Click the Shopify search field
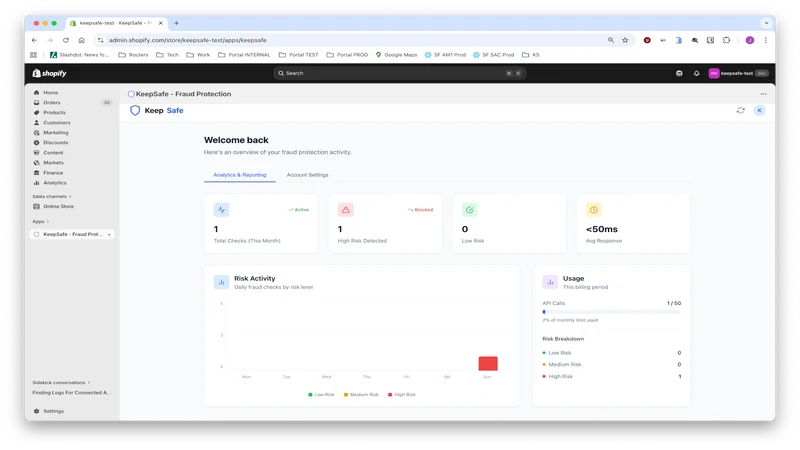 click(400, 73)
